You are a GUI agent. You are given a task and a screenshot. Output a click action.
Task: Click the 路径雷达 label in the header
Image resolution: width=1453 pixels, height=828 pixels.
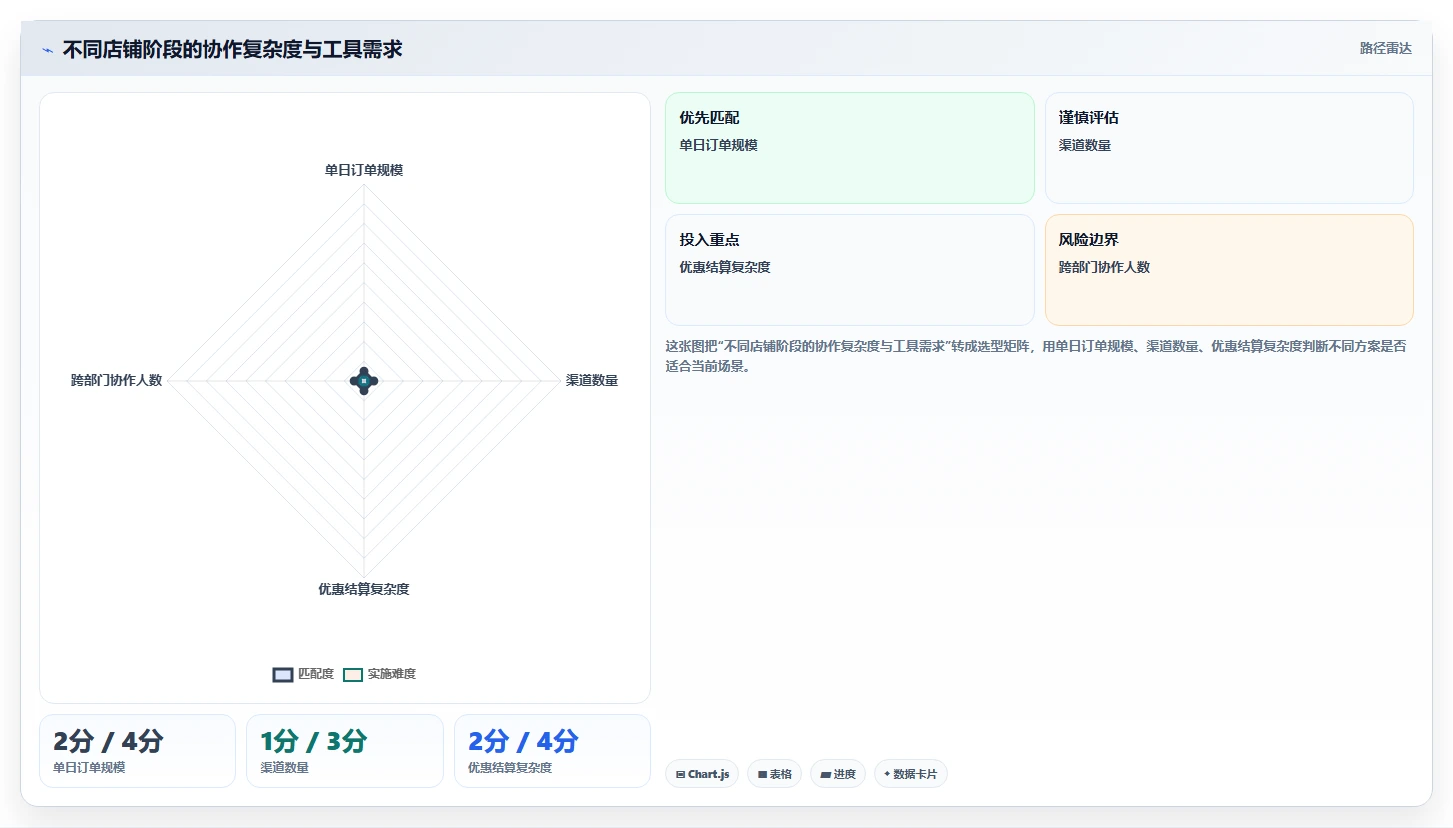tap(1385, 49)
